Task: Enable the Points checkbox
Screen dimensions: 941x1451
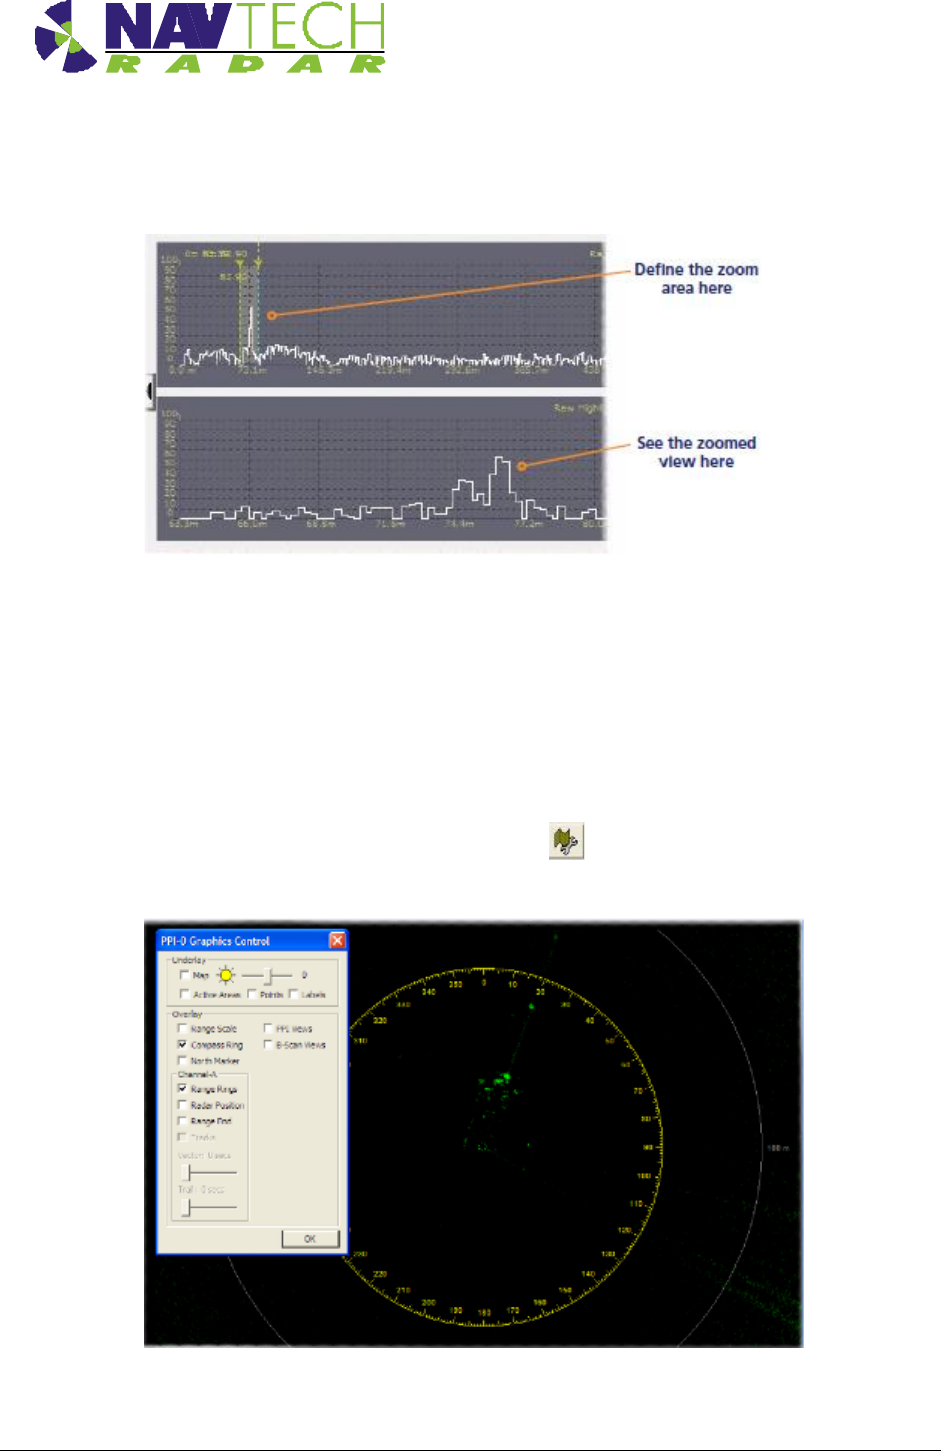Action: click(253, 994)
